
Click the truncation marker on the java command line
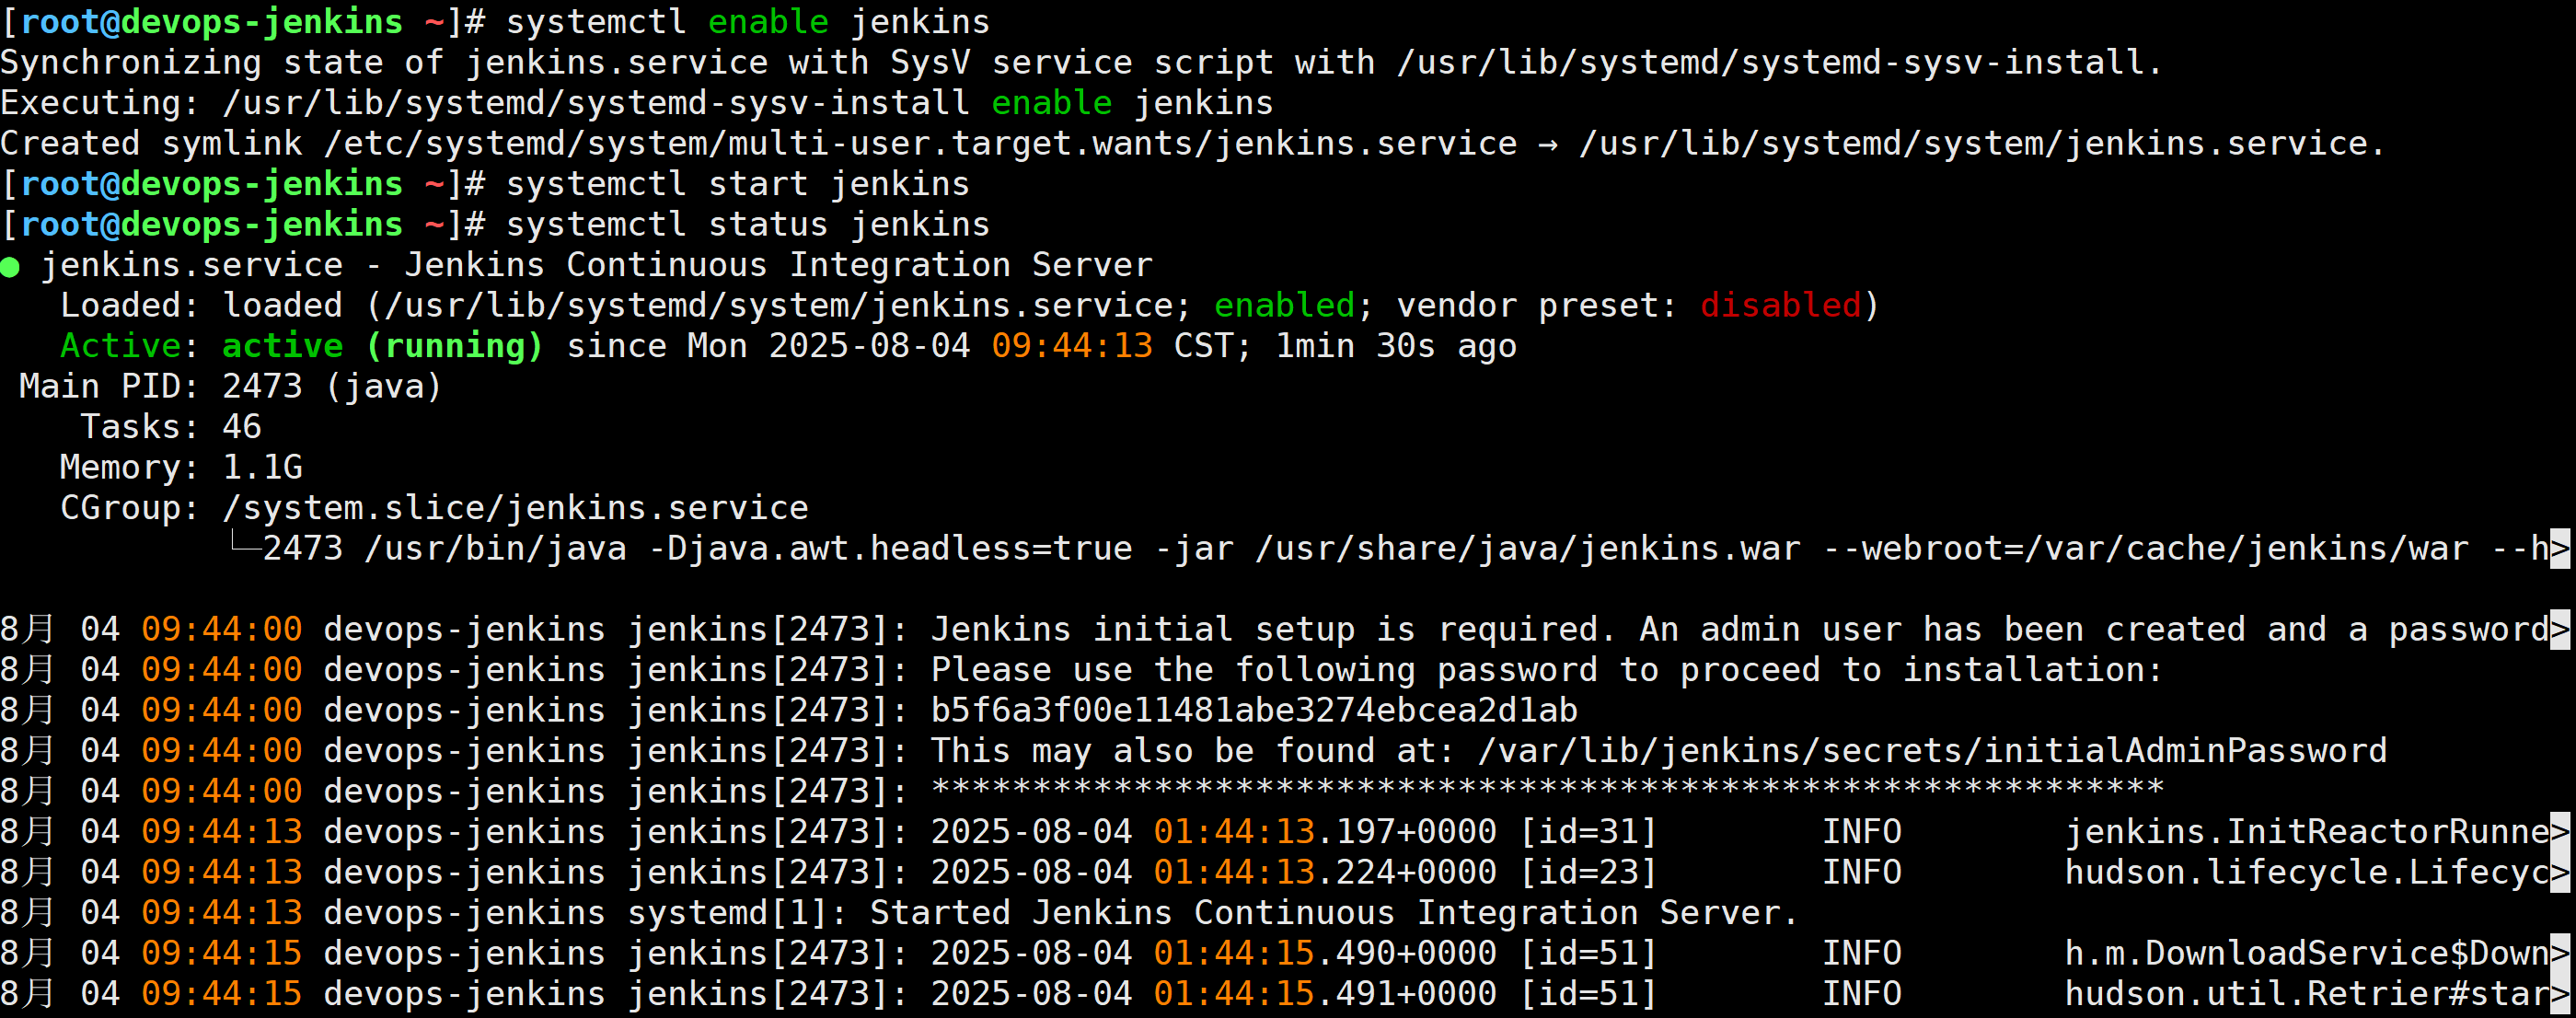click(x=2560, y=549)
